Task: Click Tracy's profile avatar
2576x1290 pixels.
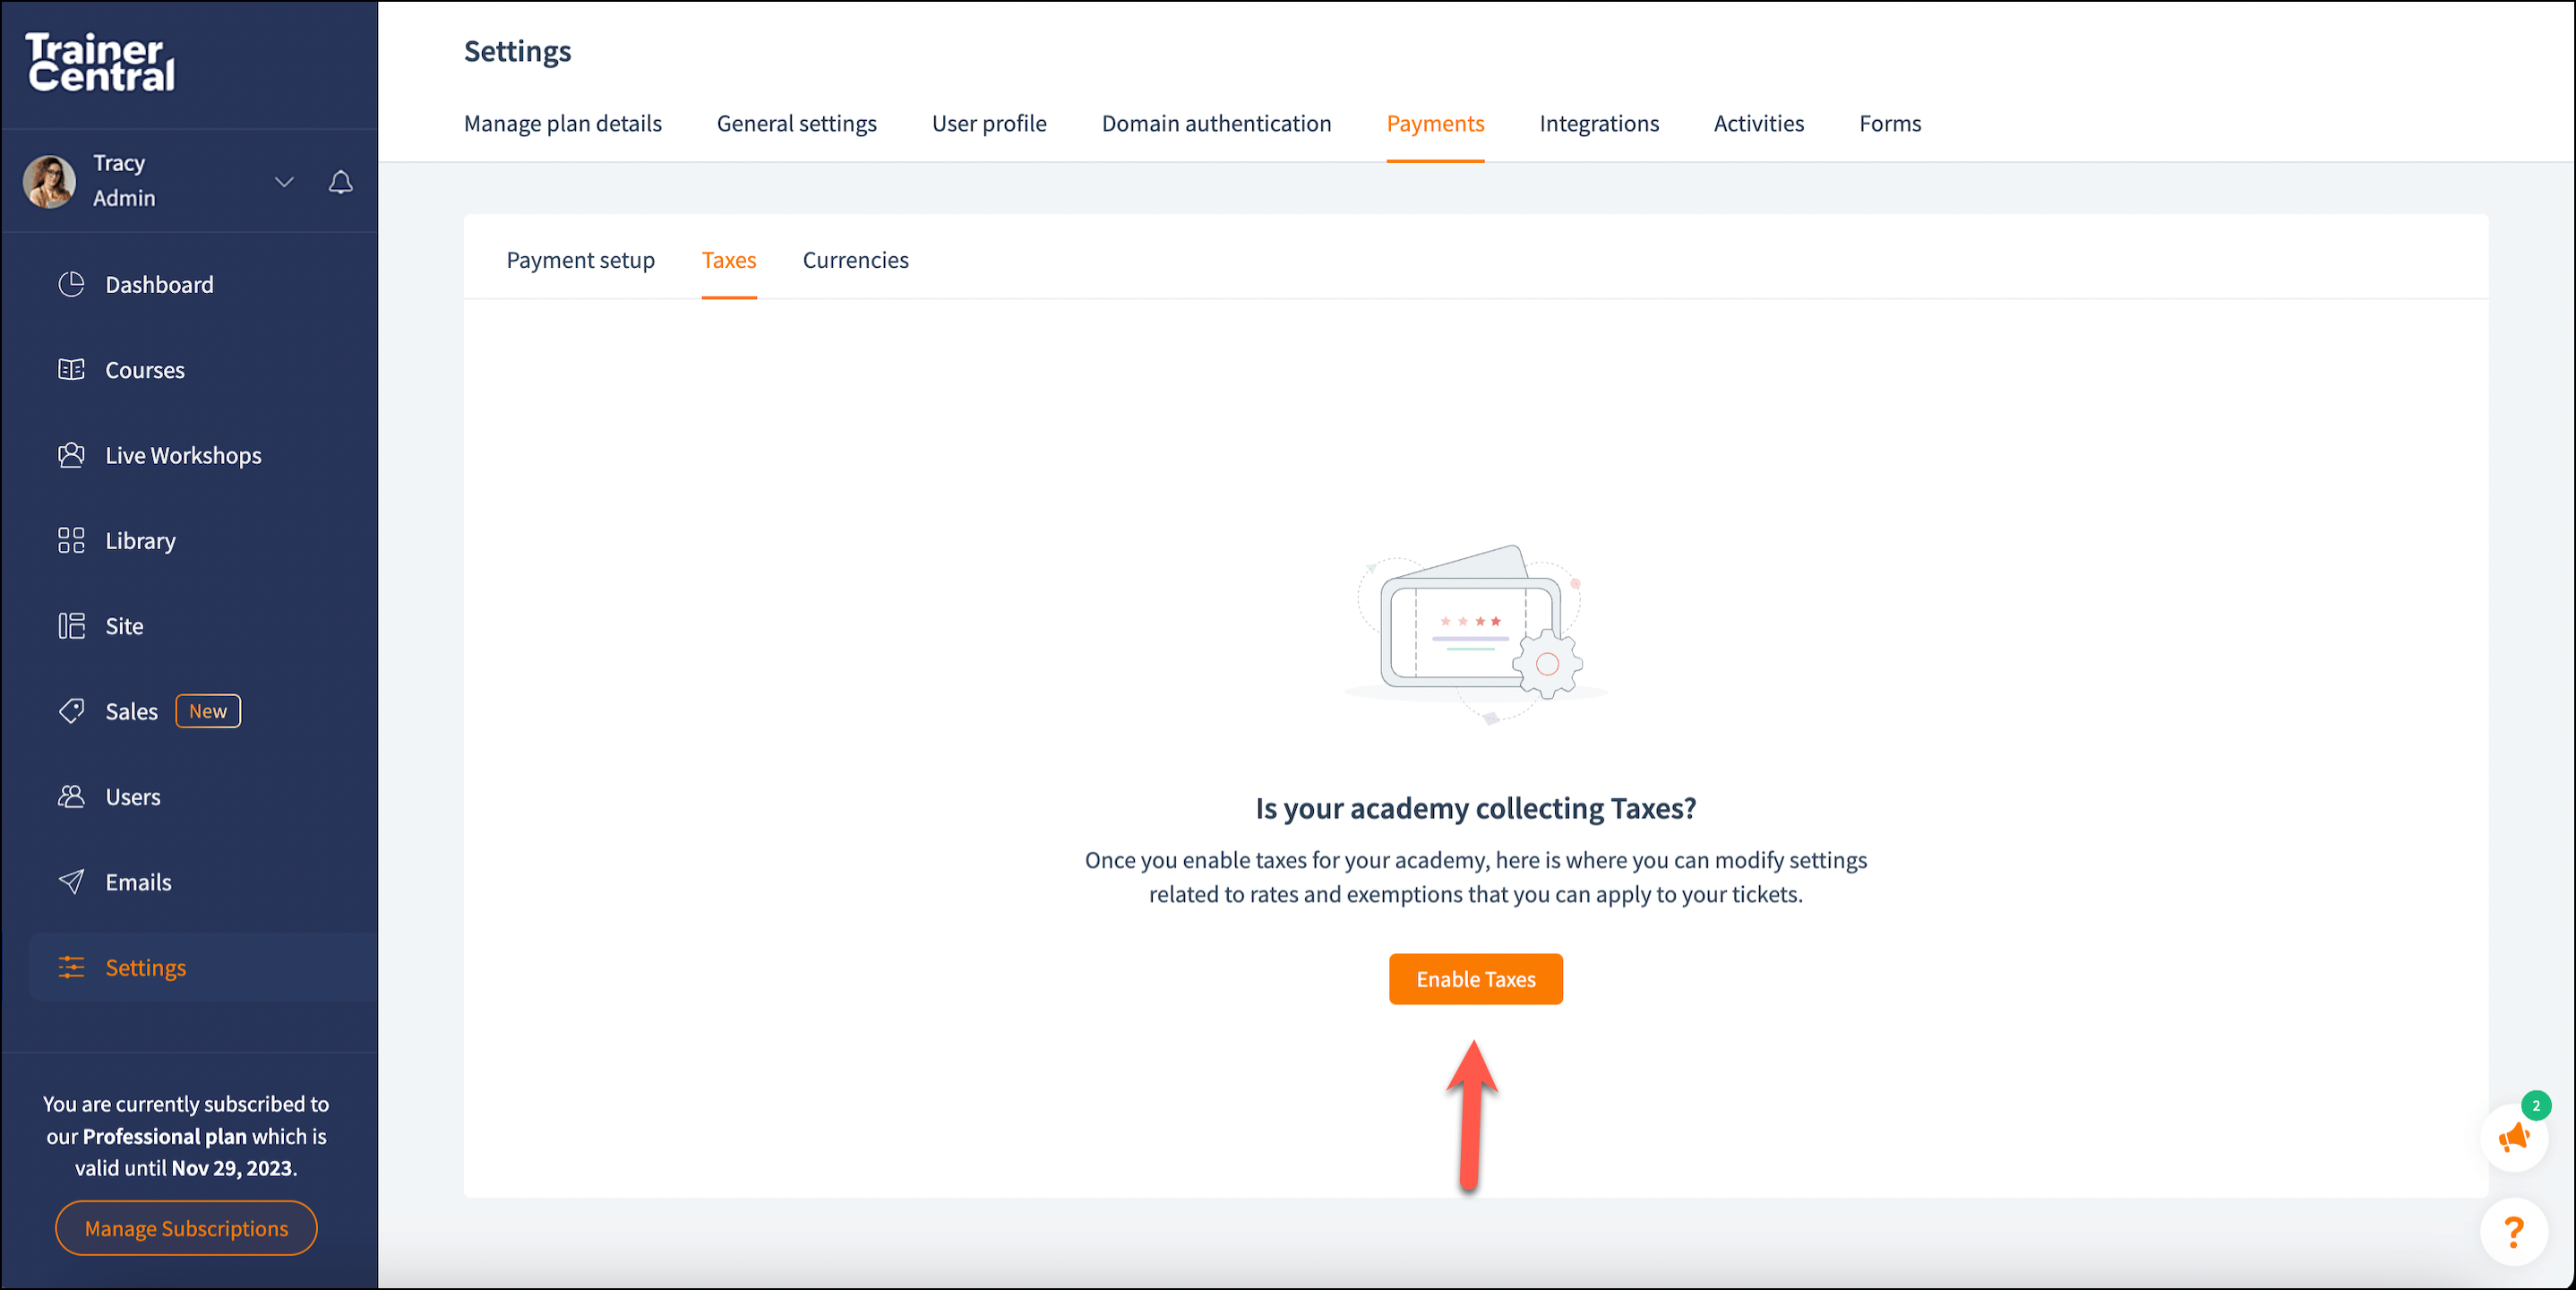Action: (50, 181)
